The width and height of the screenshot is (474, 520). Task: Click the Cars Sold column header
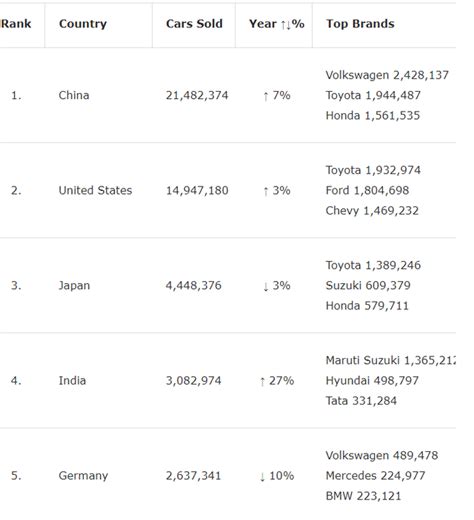[194, 24]
